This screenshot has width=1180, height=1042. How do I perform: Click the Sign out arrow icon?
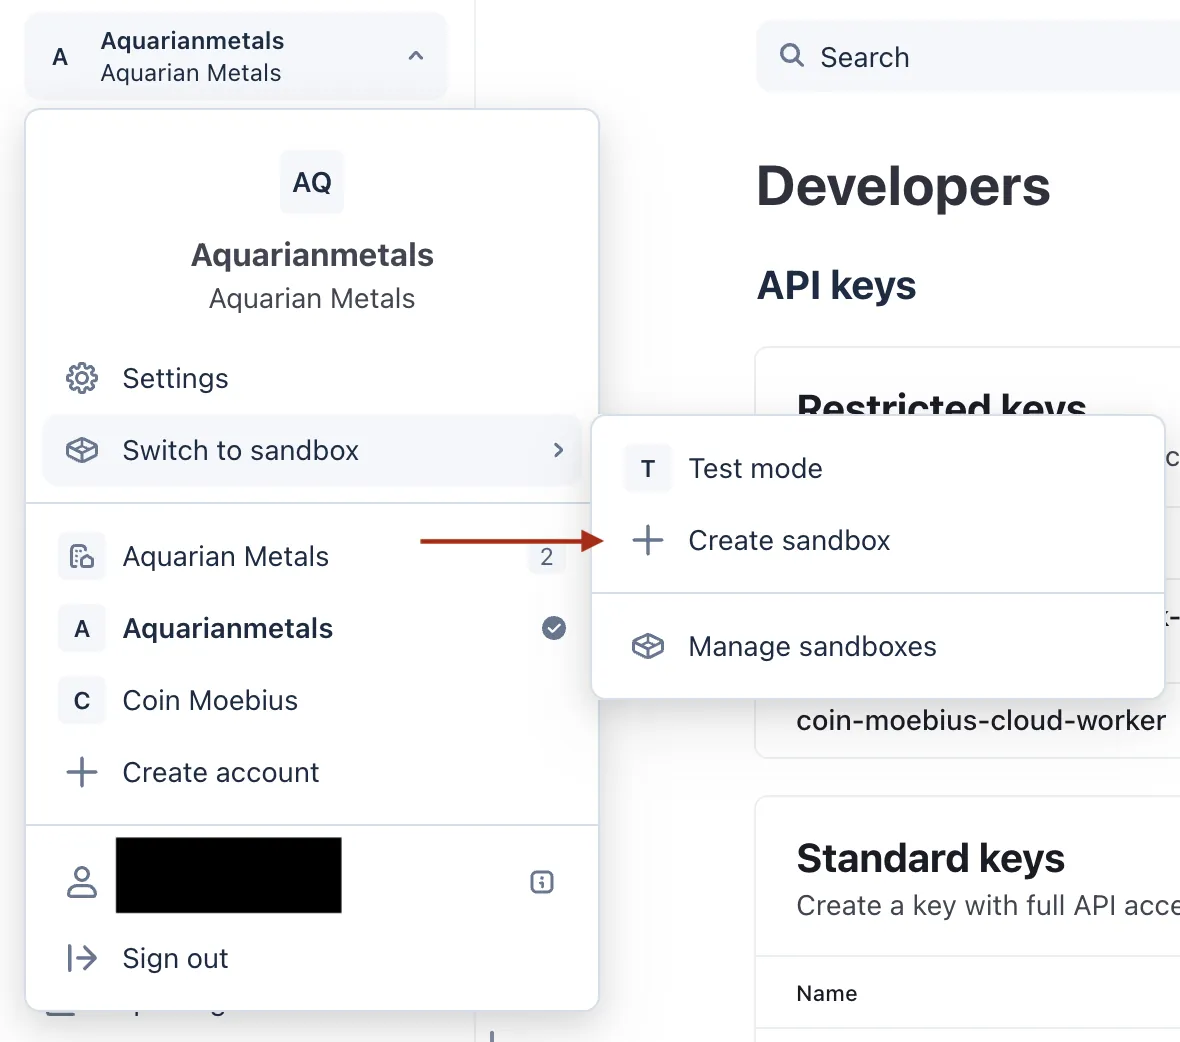81,958
